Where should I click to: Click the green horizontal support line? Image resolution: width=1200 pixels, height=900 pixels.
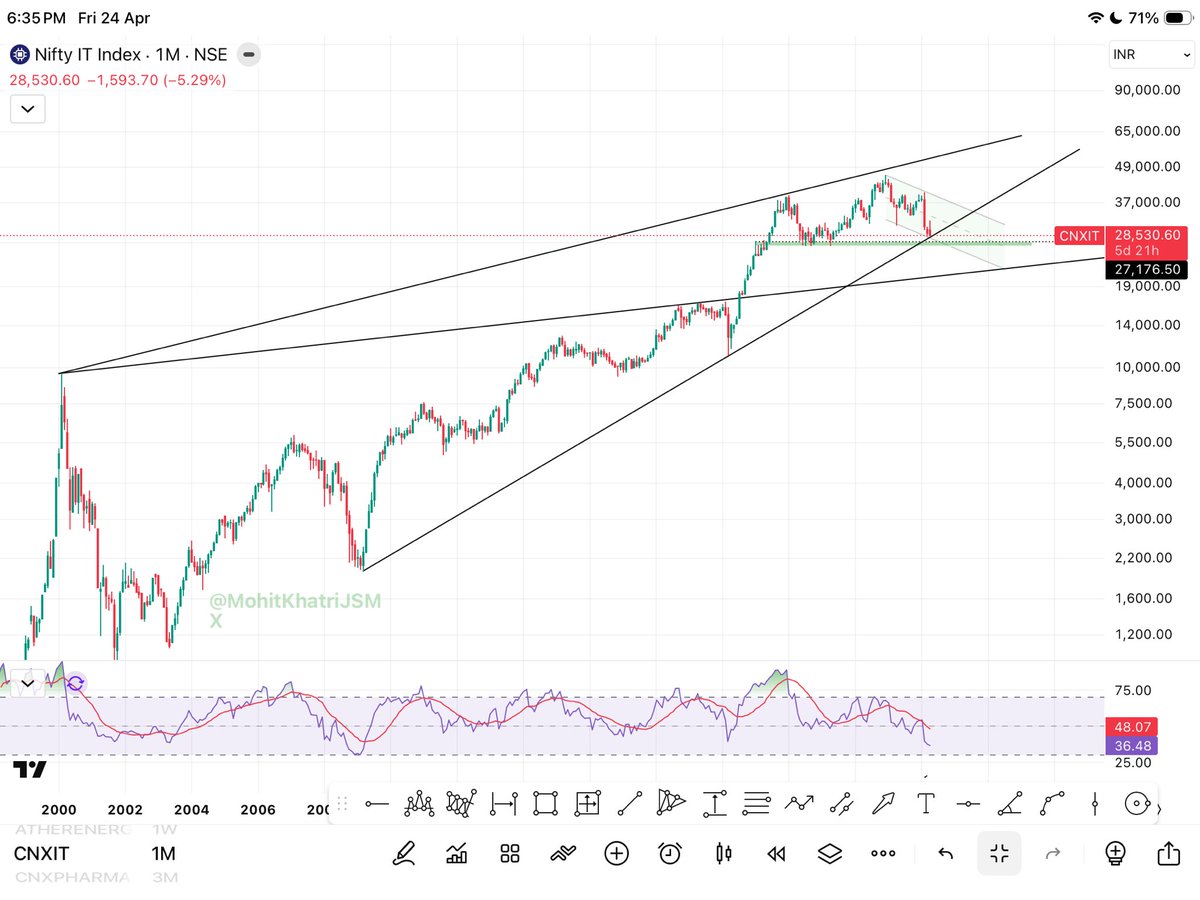(x=898, y=243)
